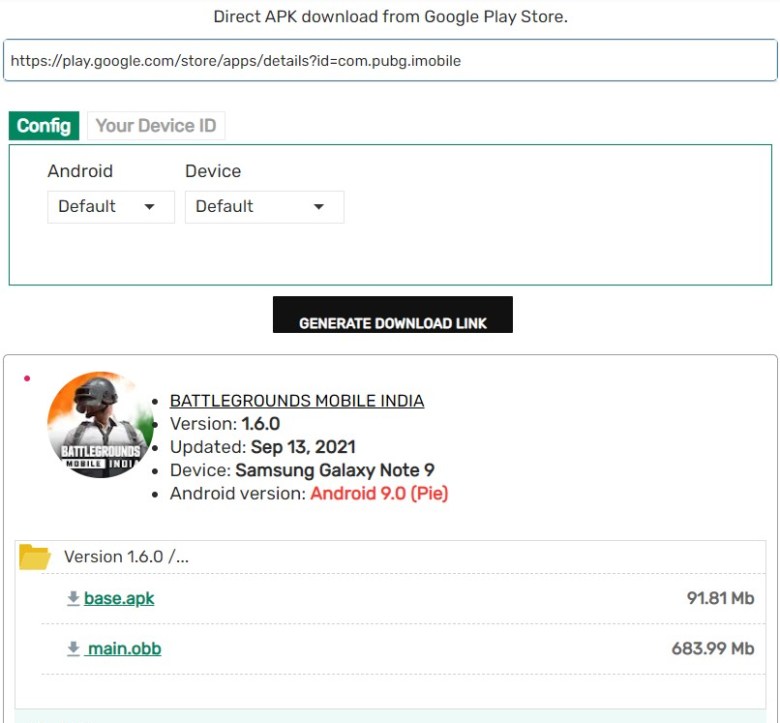The width and height of the screenshot is (780, 723).
Task: Click the Sep 13, 2021 updated date
Action: 303,447
